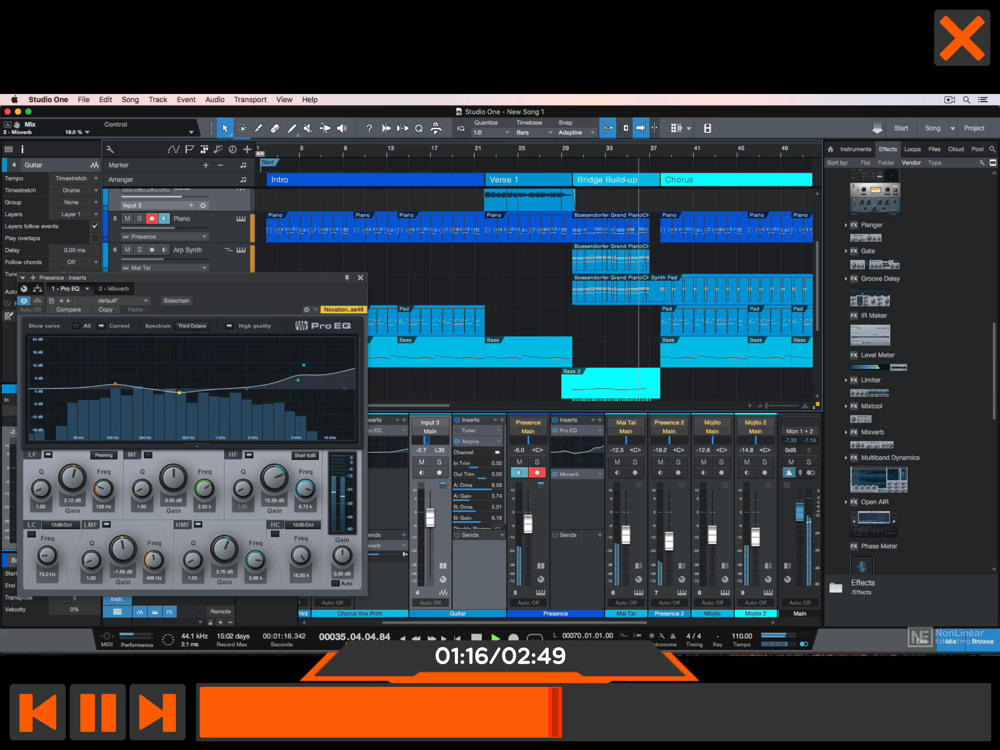Open Quantize 1/2 value dropdown
Viewport: 1000px width, 750px height.
(x=490, y=133)
